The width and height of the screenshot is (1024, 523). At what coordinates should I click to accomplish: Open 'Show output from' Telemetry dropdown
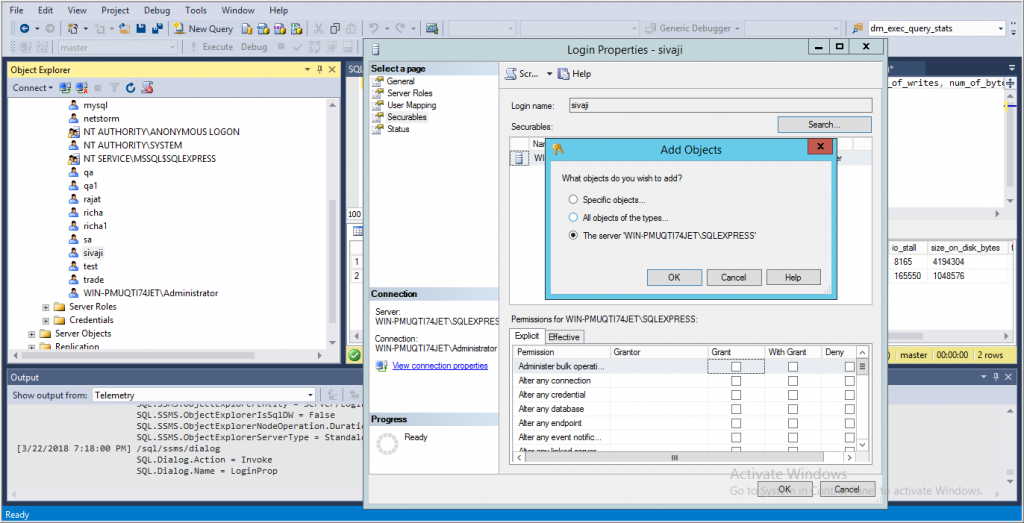click(310, 395)
